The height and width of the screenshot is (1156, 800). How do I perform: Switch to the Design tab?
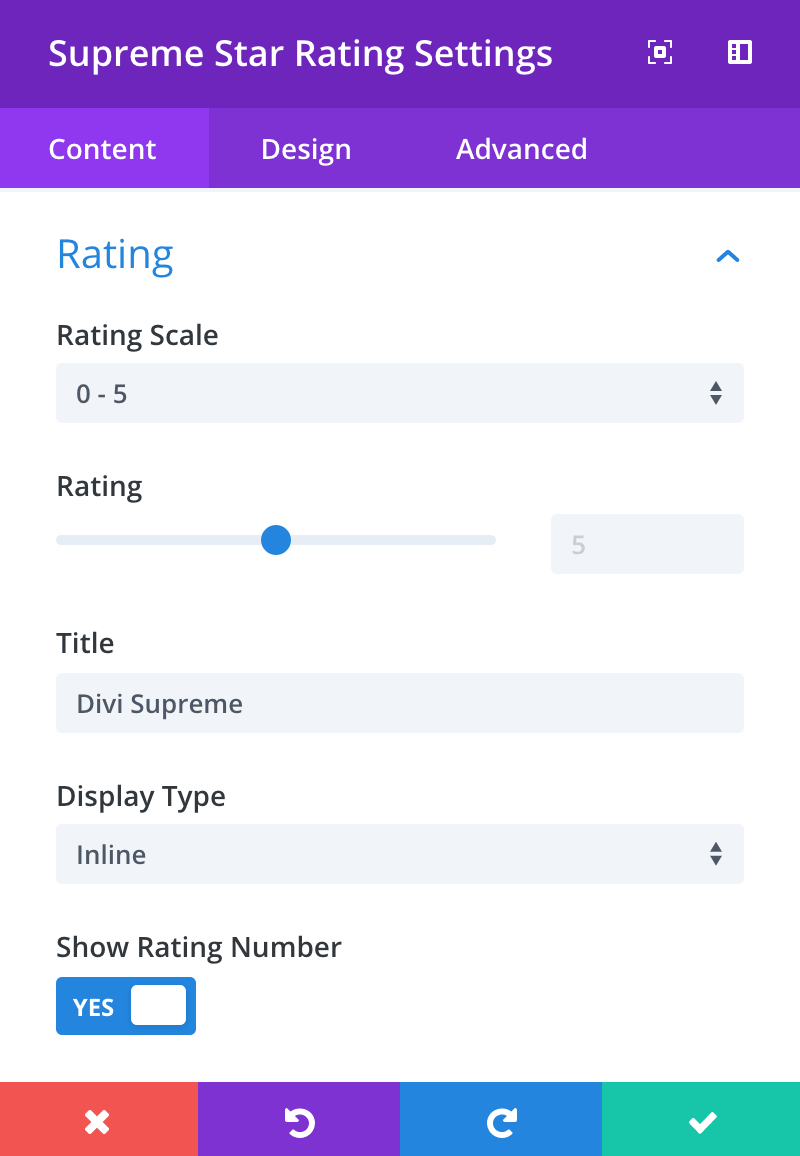click(306, 149)
